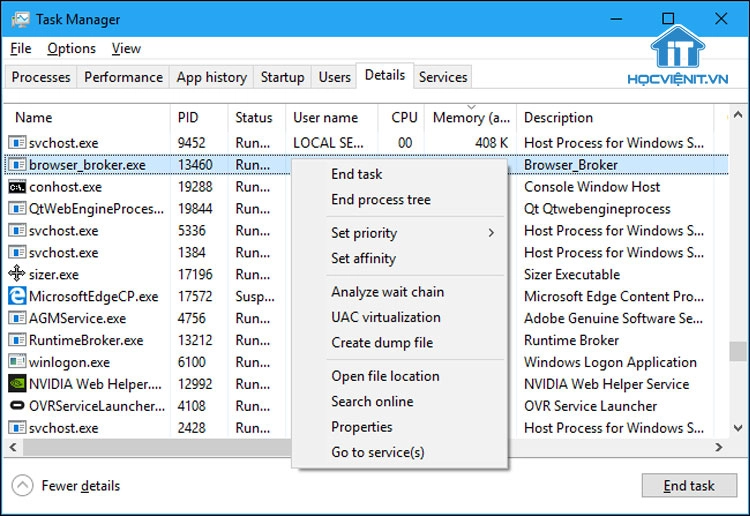Switch to the Users tab

point(334,77)
